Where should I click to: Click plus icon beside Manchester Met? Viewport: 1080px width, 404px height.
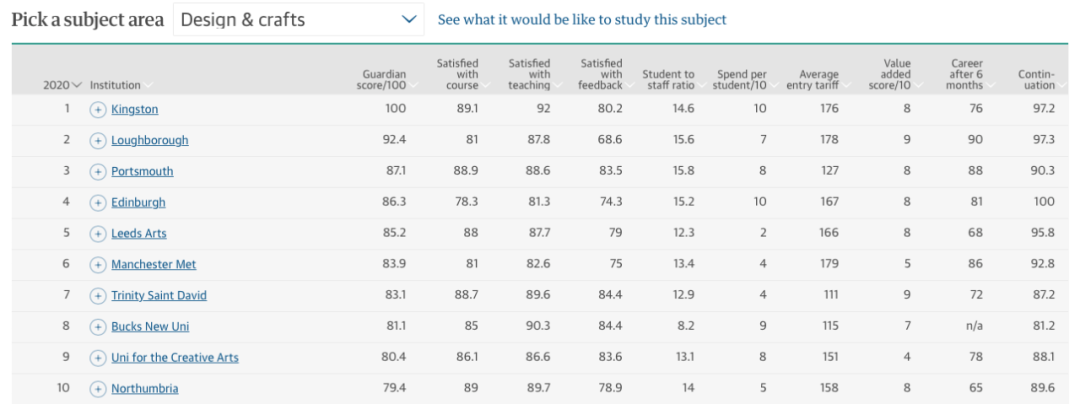[x=98, y=265]
